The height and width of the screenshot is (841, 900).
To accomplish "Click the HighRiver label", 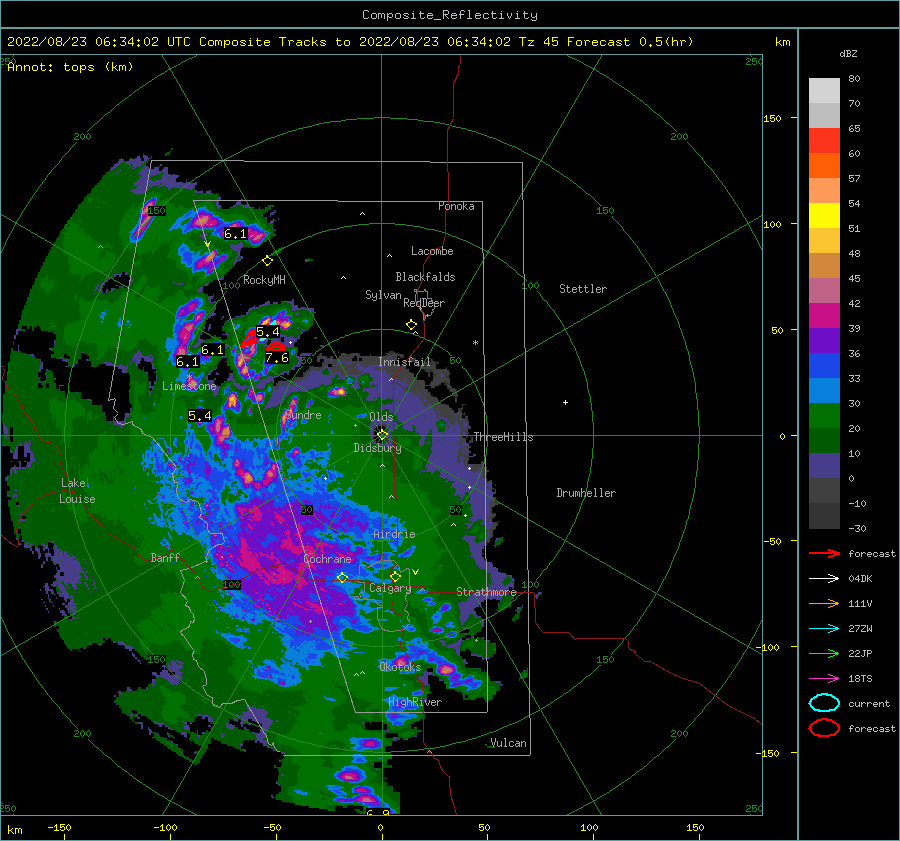I will 415,702.
